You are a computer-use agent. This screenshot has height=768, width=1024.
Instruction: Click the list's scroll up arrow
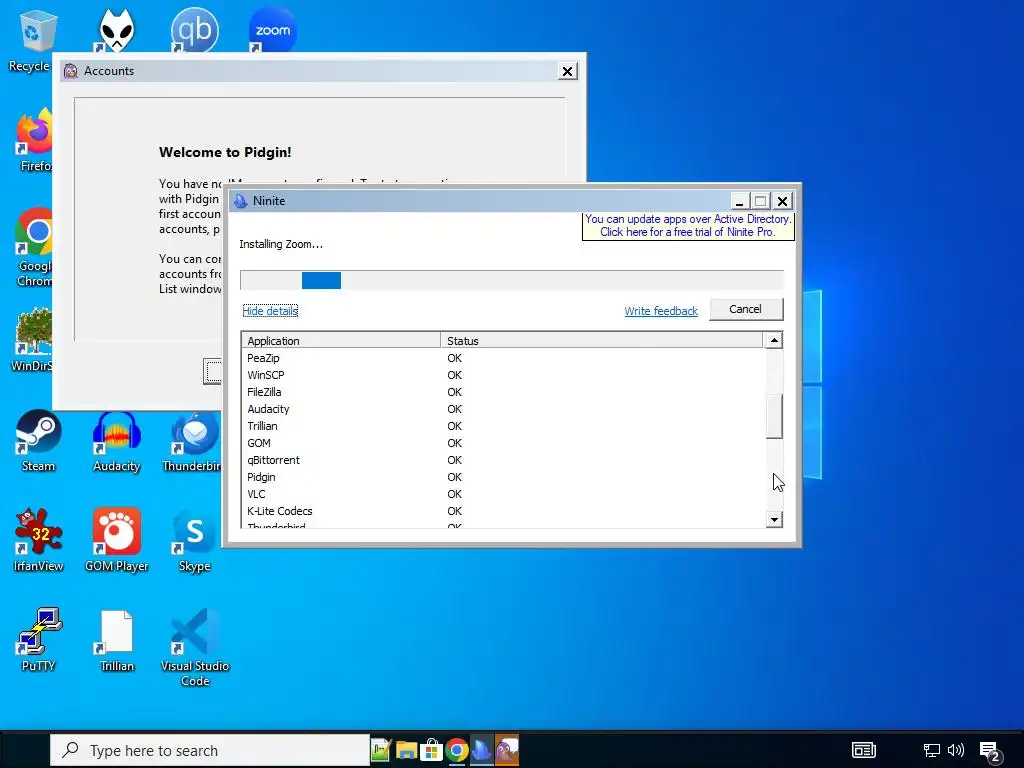pyautogui.click(x=774, y=340)
